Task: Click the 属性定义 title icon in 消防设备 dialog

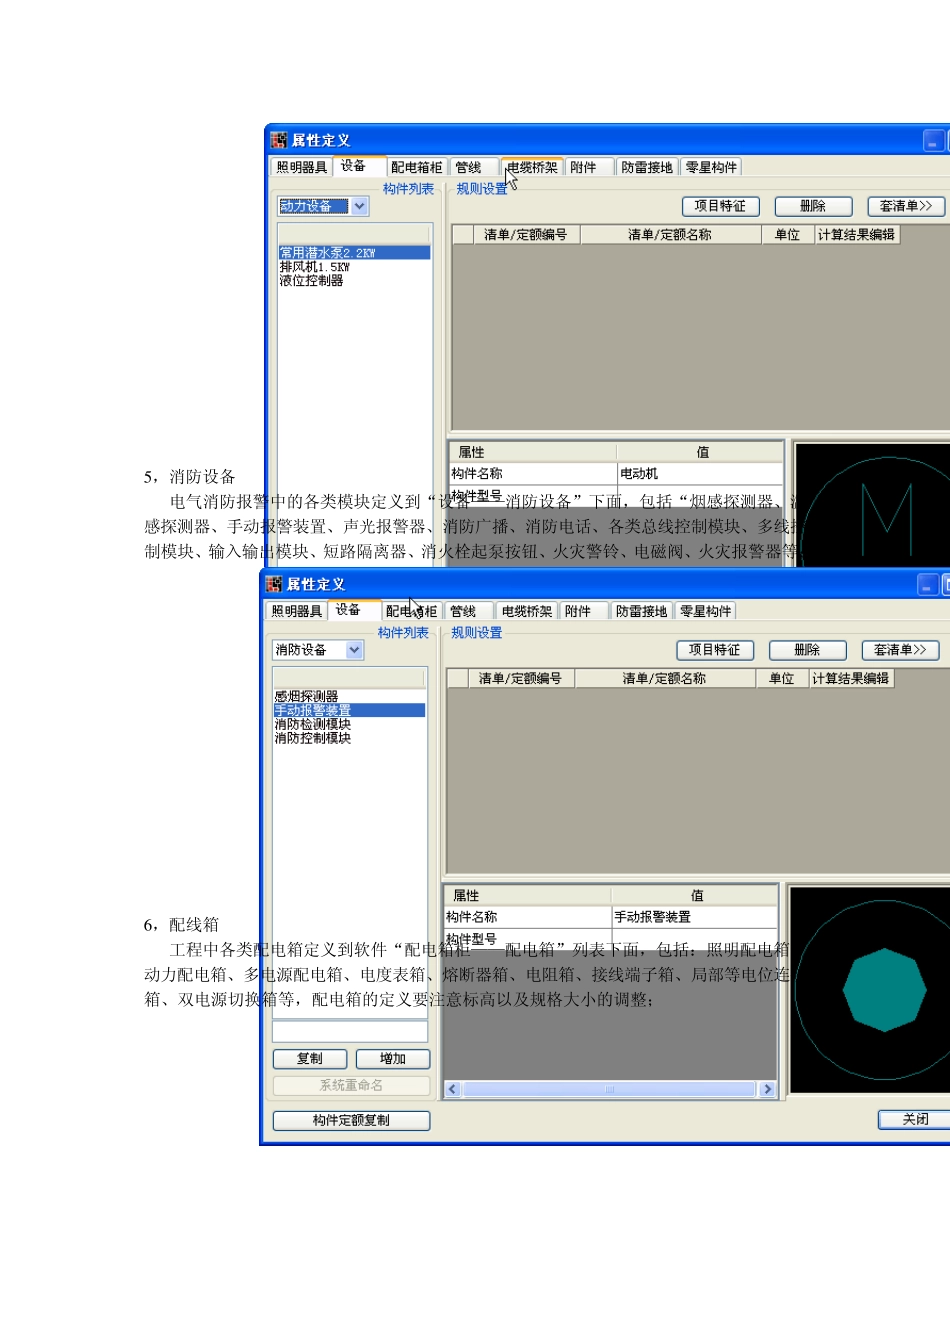Action: 274,584
